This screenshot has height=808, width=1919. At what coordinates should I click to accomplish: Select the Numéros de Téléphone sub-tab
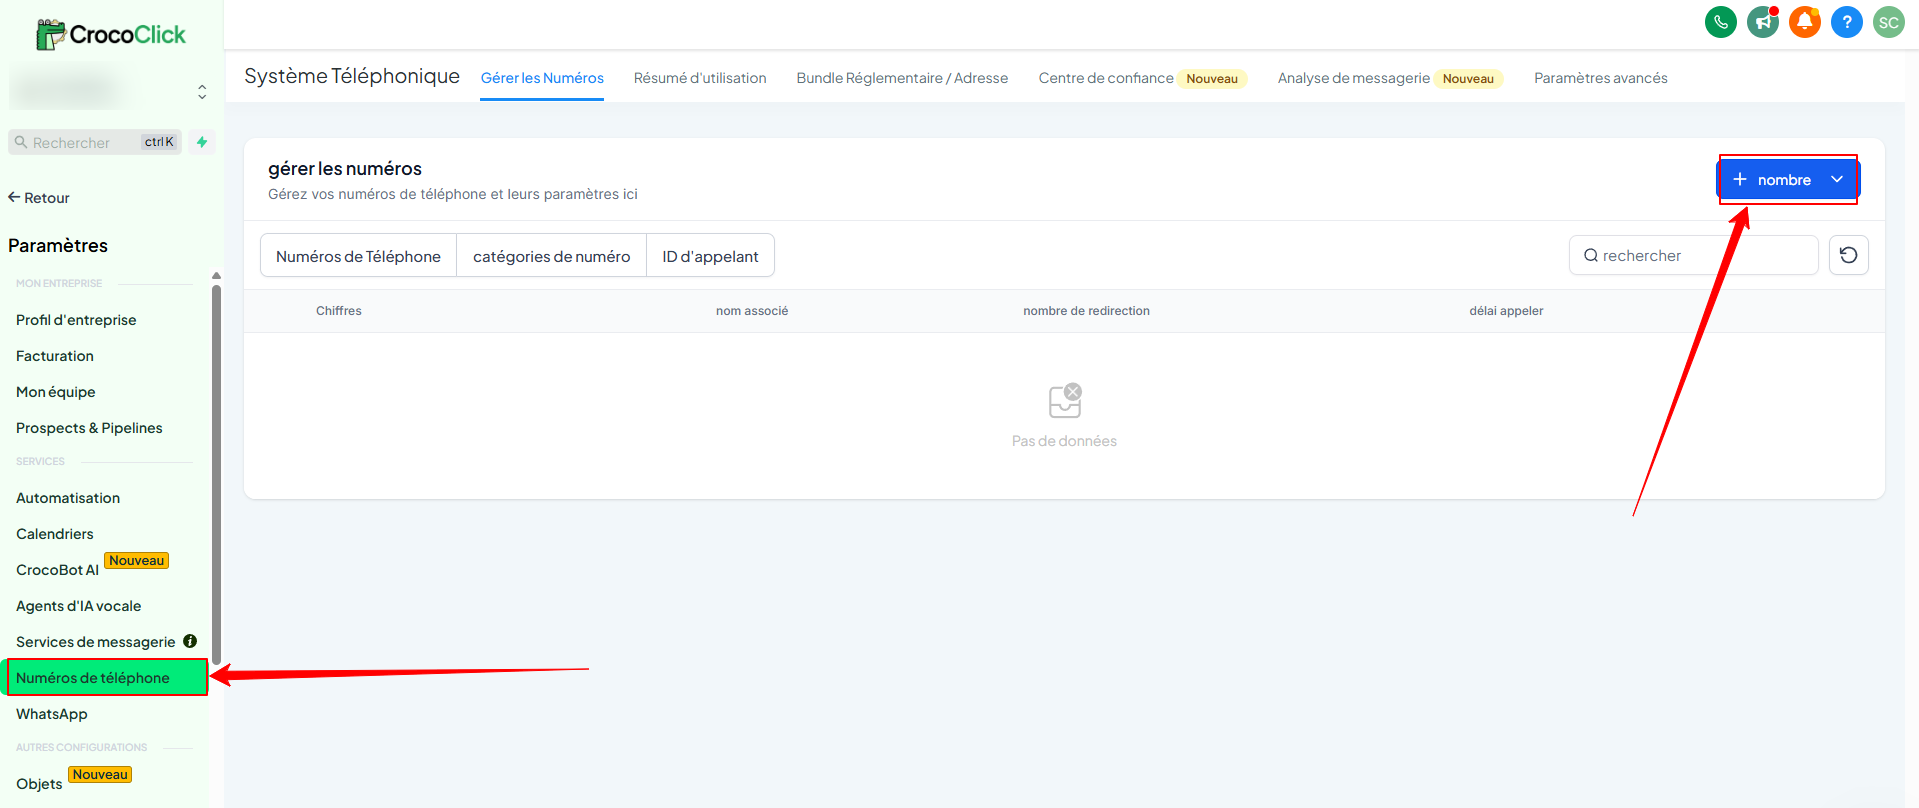358,256
